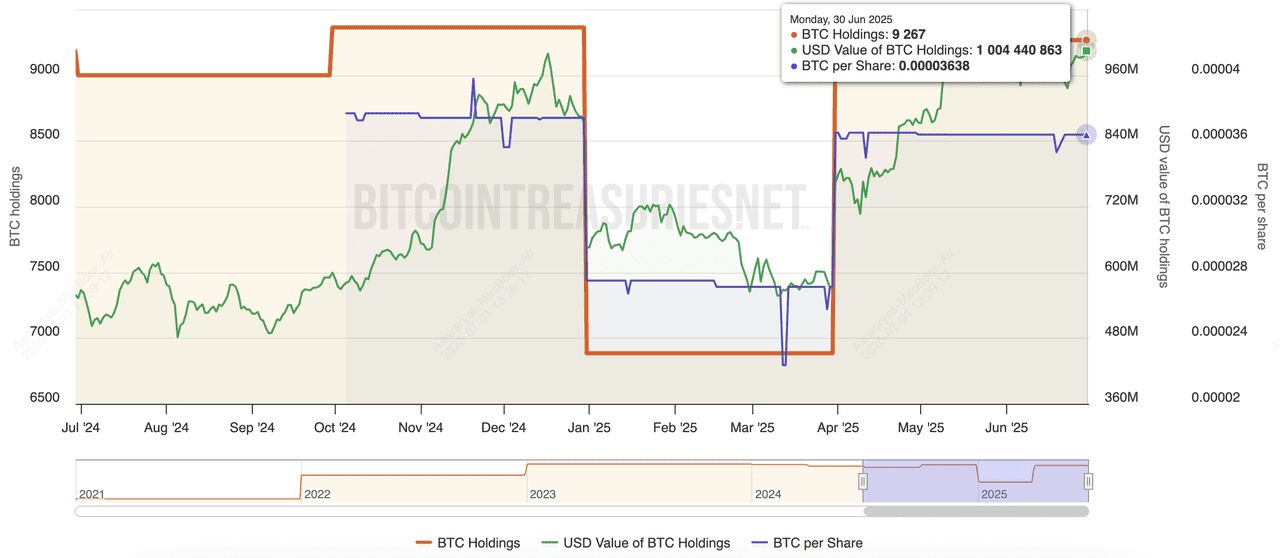This screenshot has width=1280, height=558.
Task: Grab the left navigator range handle
Action: 863,482
